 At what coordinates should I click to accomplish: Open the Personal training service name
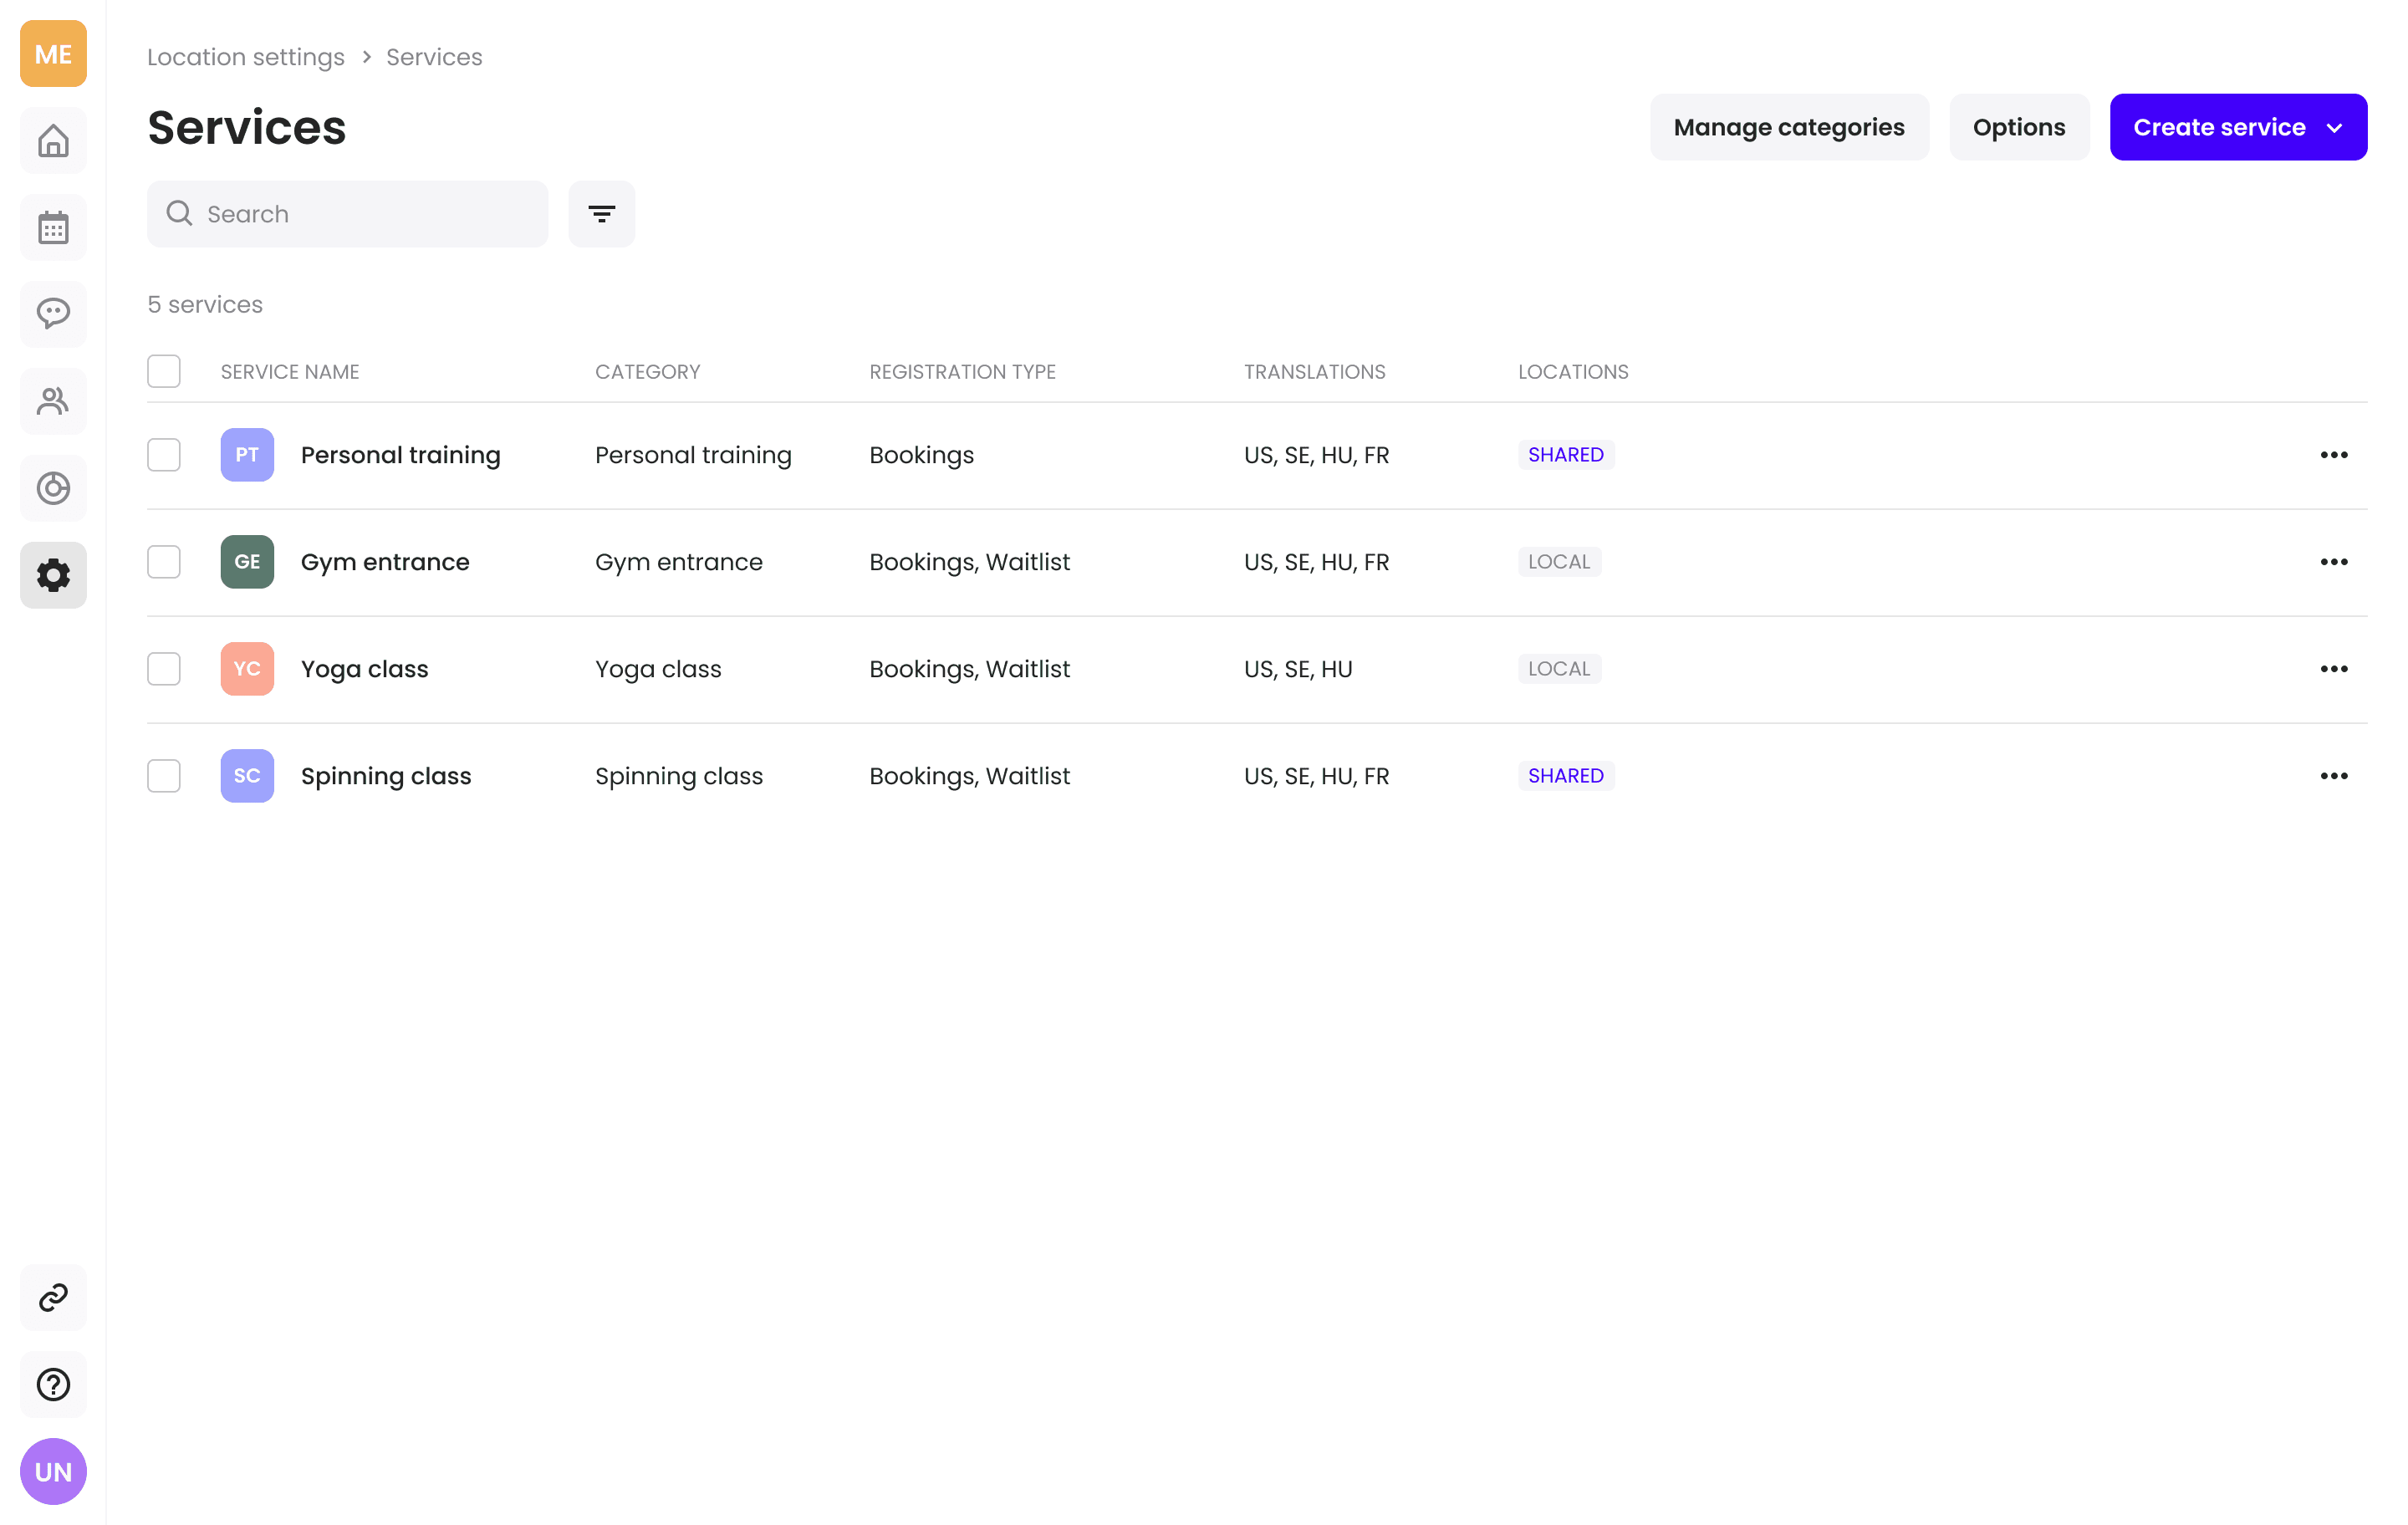point(401,455)
